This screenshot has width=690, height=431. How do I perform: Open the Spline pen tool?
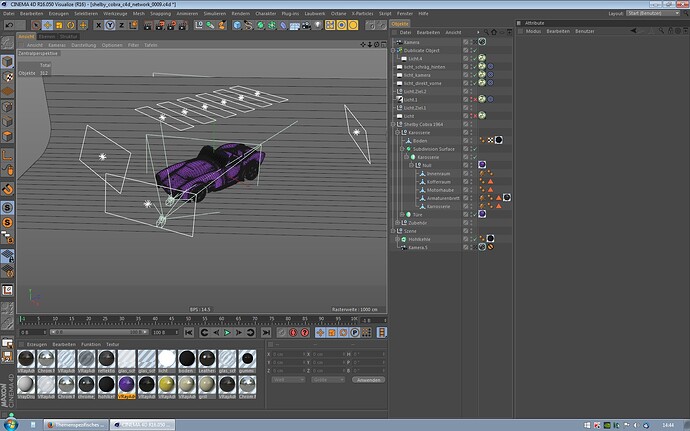249,25
